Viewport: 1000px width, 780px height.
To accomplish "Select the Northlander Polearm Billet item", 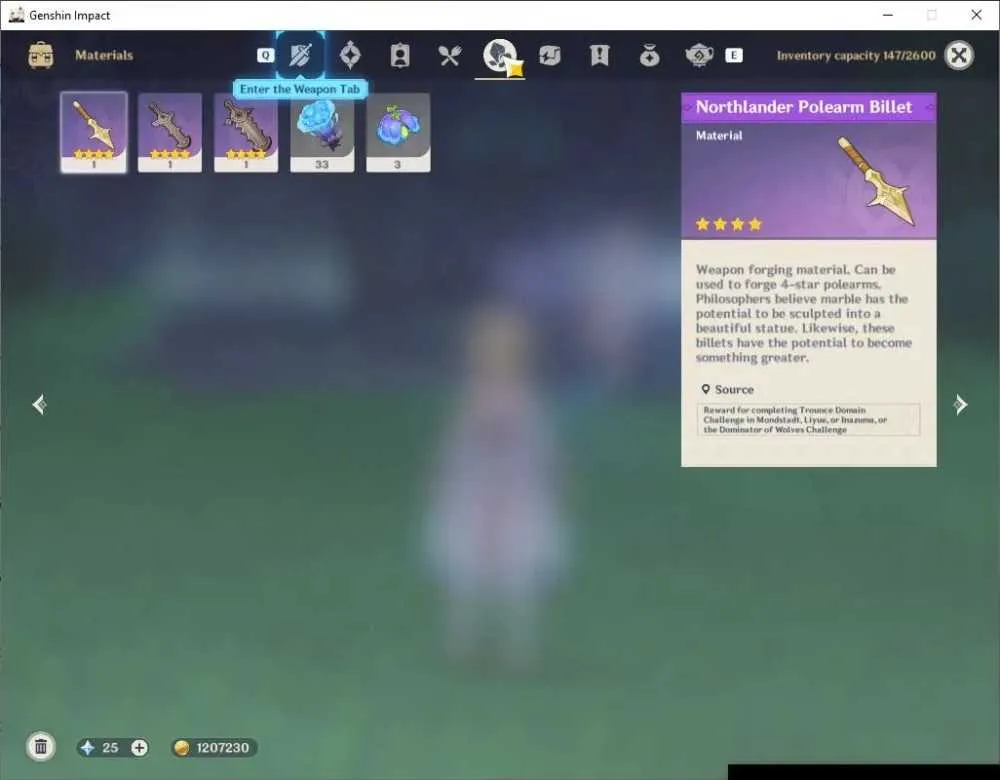I will click(94, 132).
